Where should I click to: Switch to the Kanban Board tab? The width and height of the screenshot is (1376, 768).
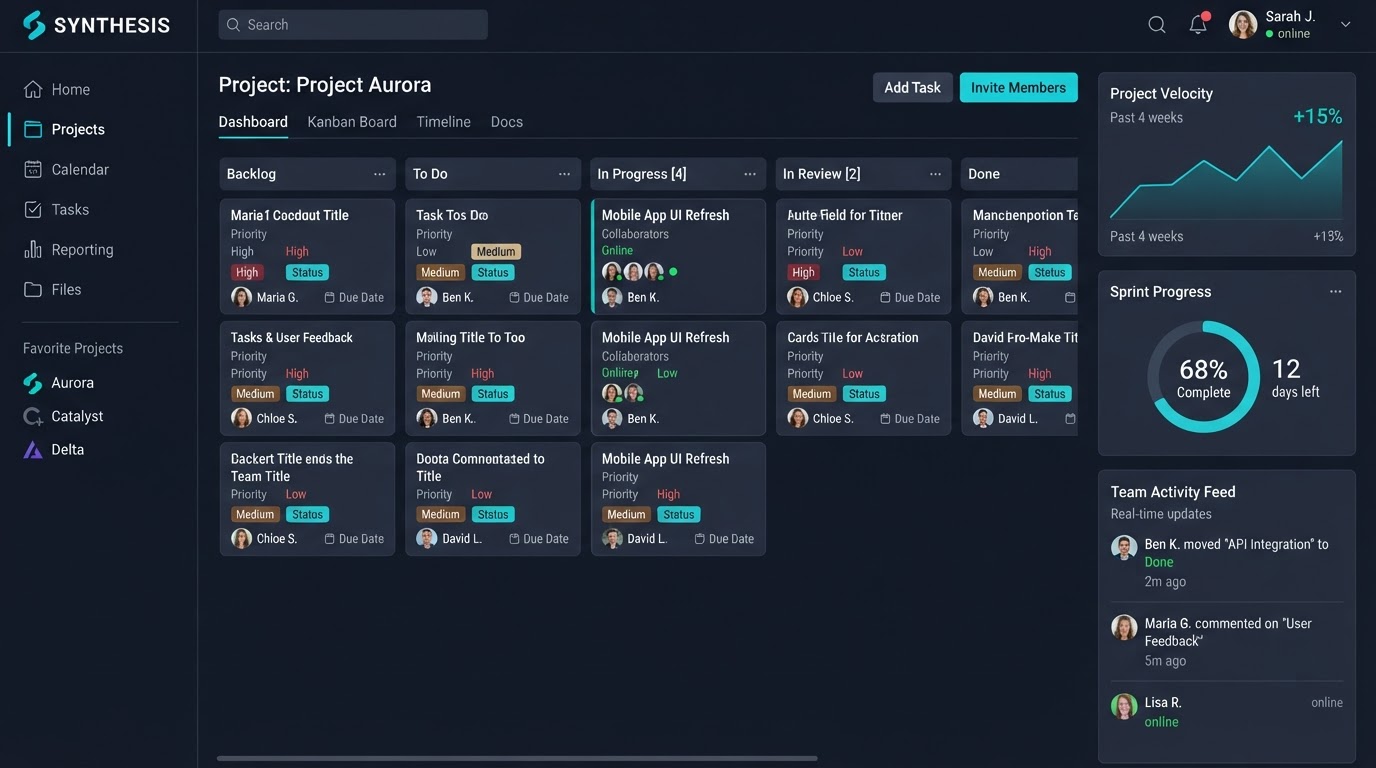click(352, 122)
